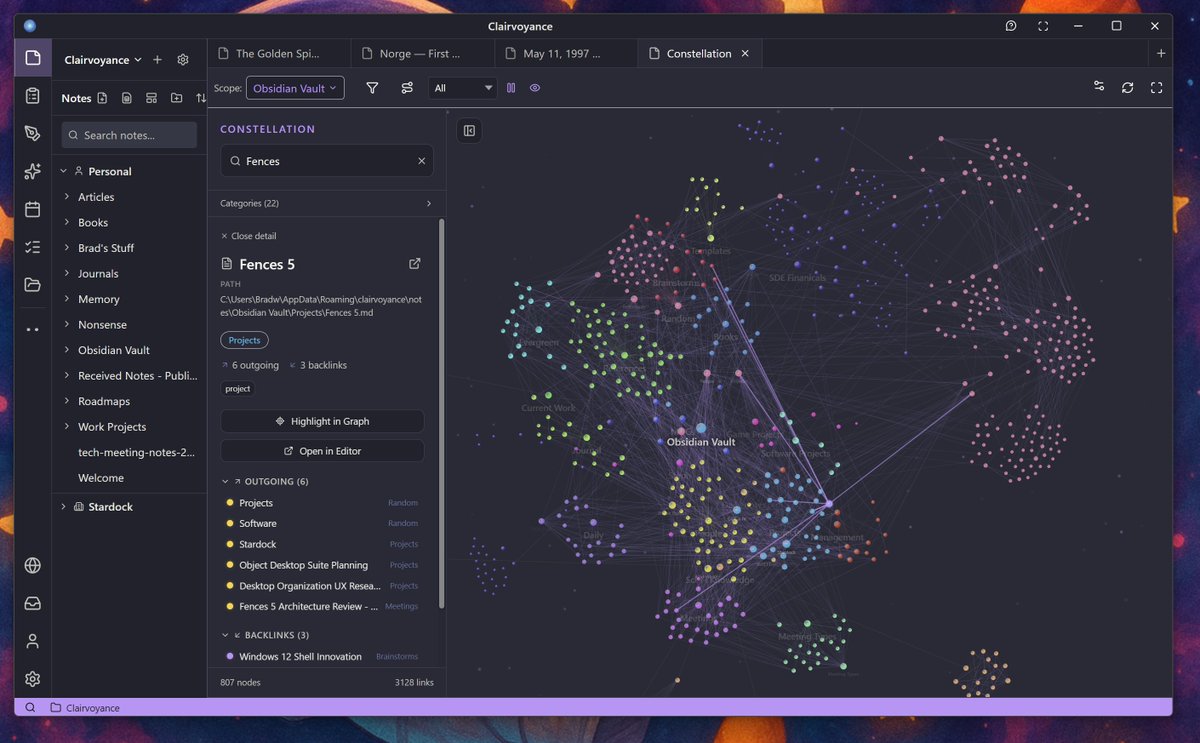The width and height of the screenshot is (1200, 743).
Task: Click the second document icon in Notes header
Action: pyautogui.click(x=127, y=98)
